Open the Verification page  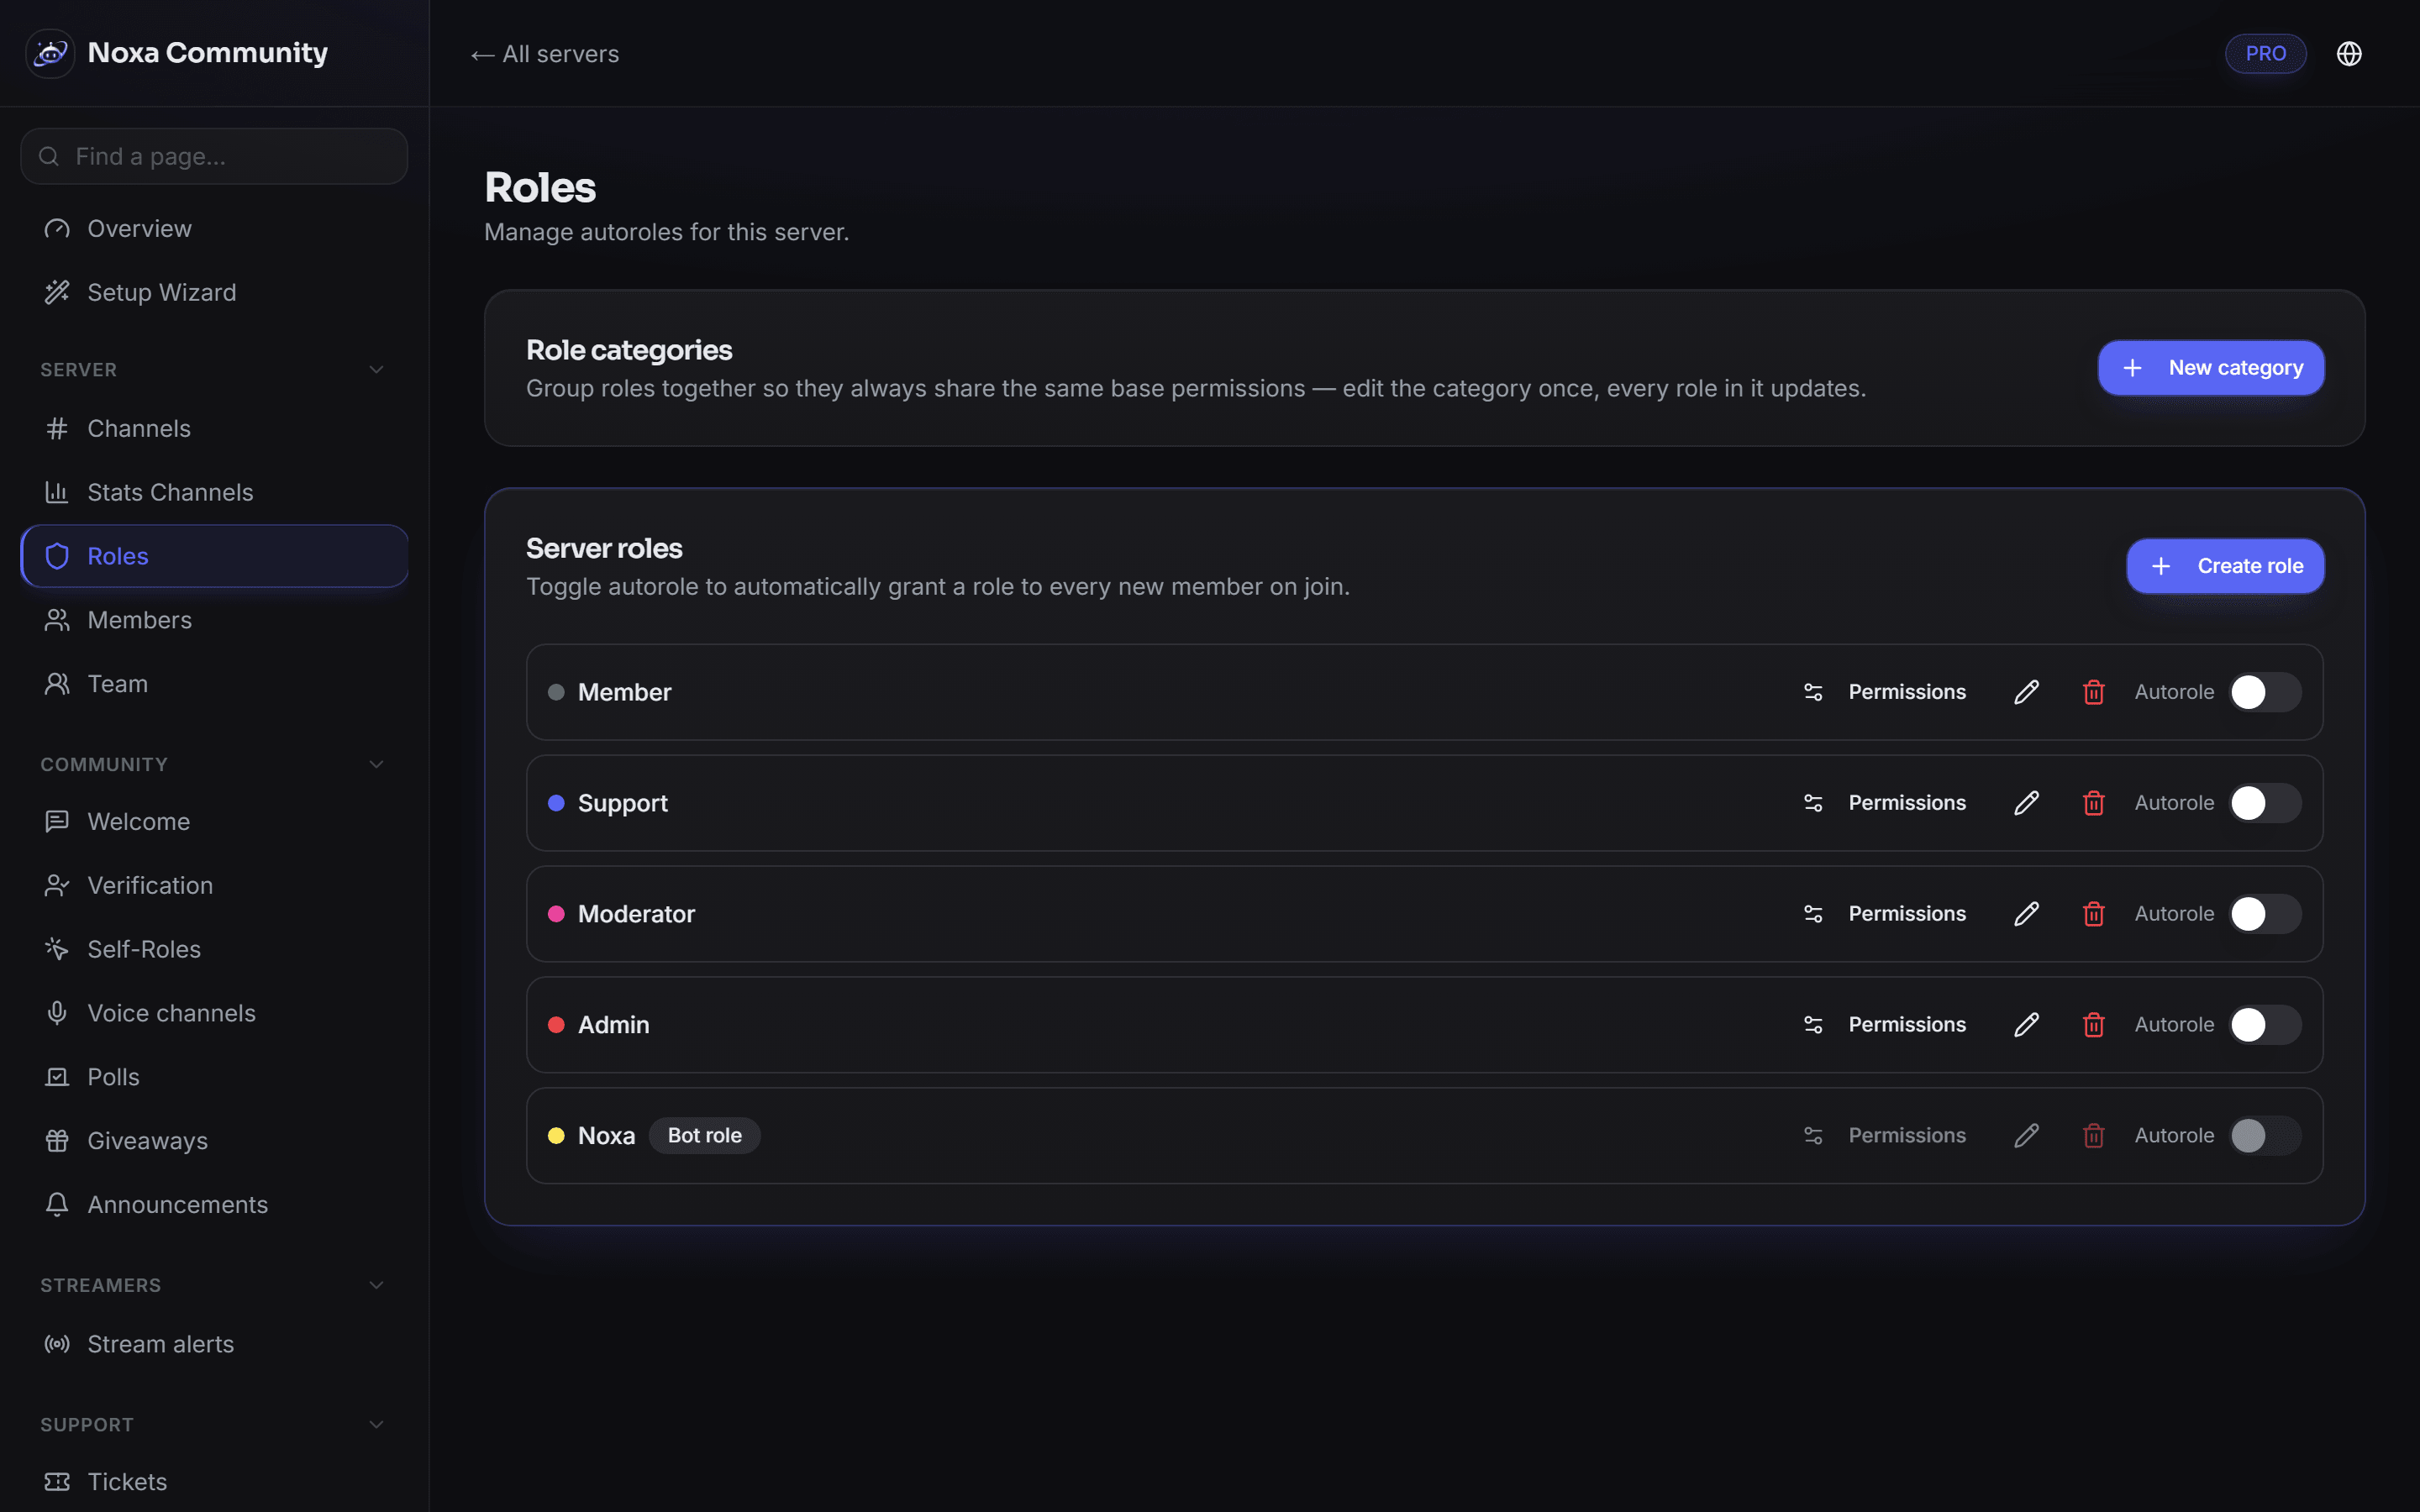(214, 886)
